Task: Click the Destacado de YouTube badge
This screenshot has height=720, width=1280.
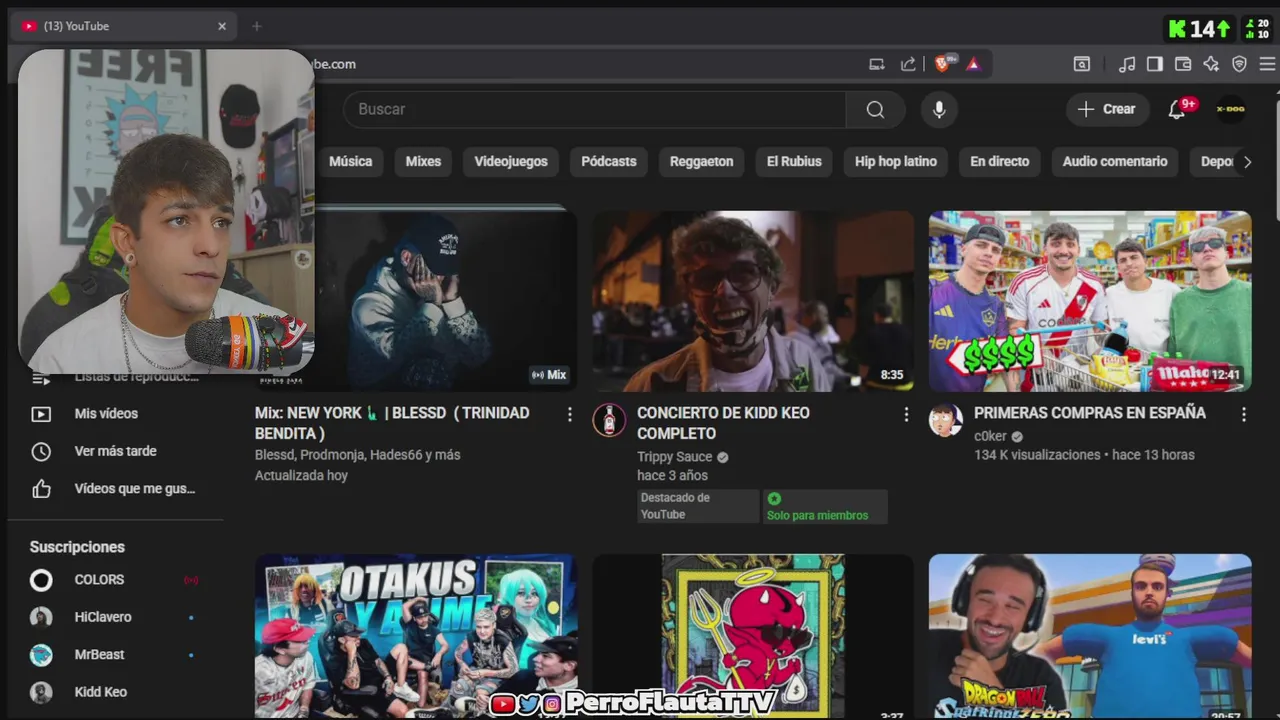Action: click(698, 506)
